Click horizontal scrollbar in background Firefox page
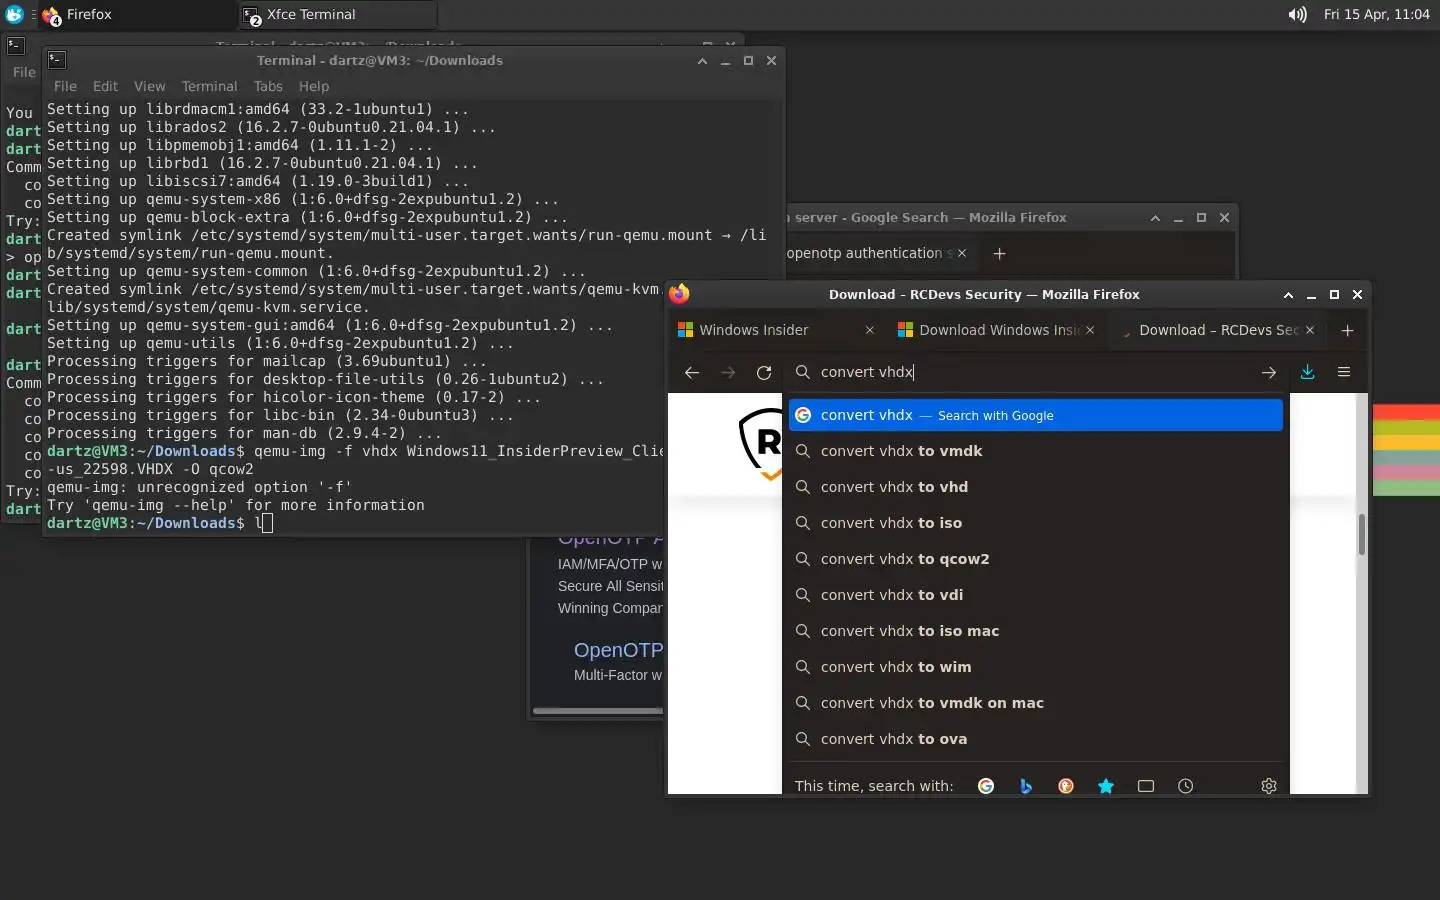 pos(598,711)
